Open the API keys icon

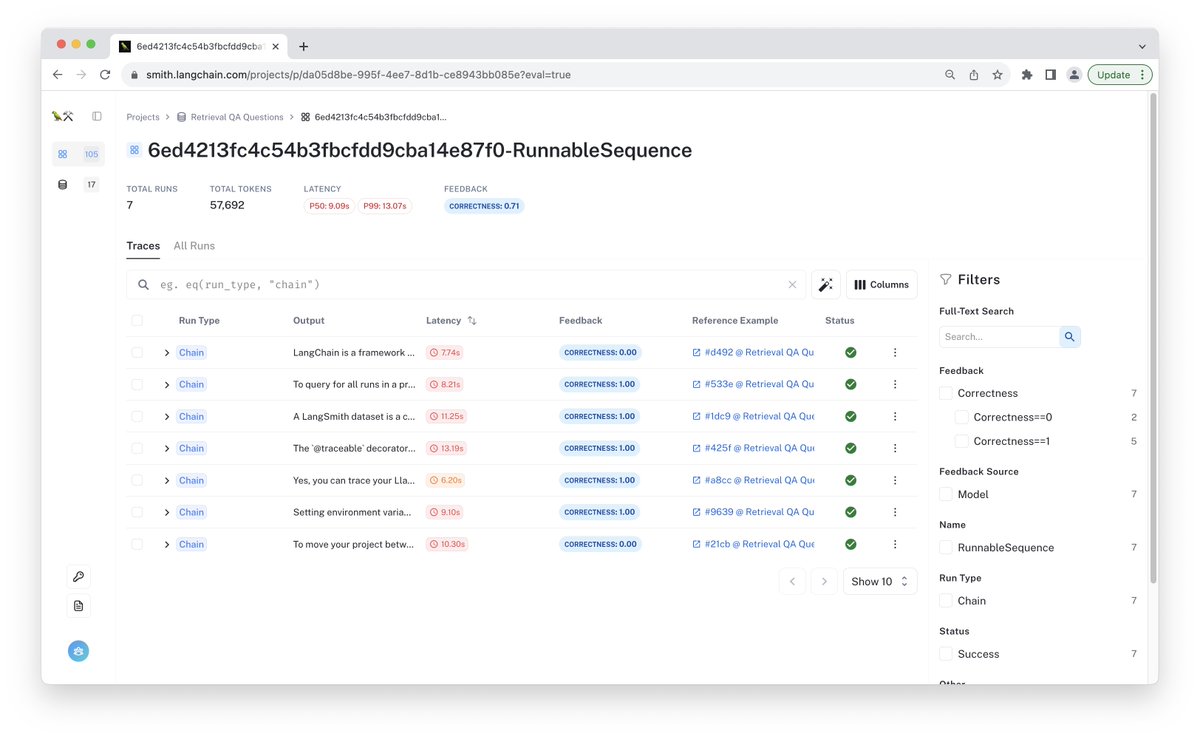79,576
